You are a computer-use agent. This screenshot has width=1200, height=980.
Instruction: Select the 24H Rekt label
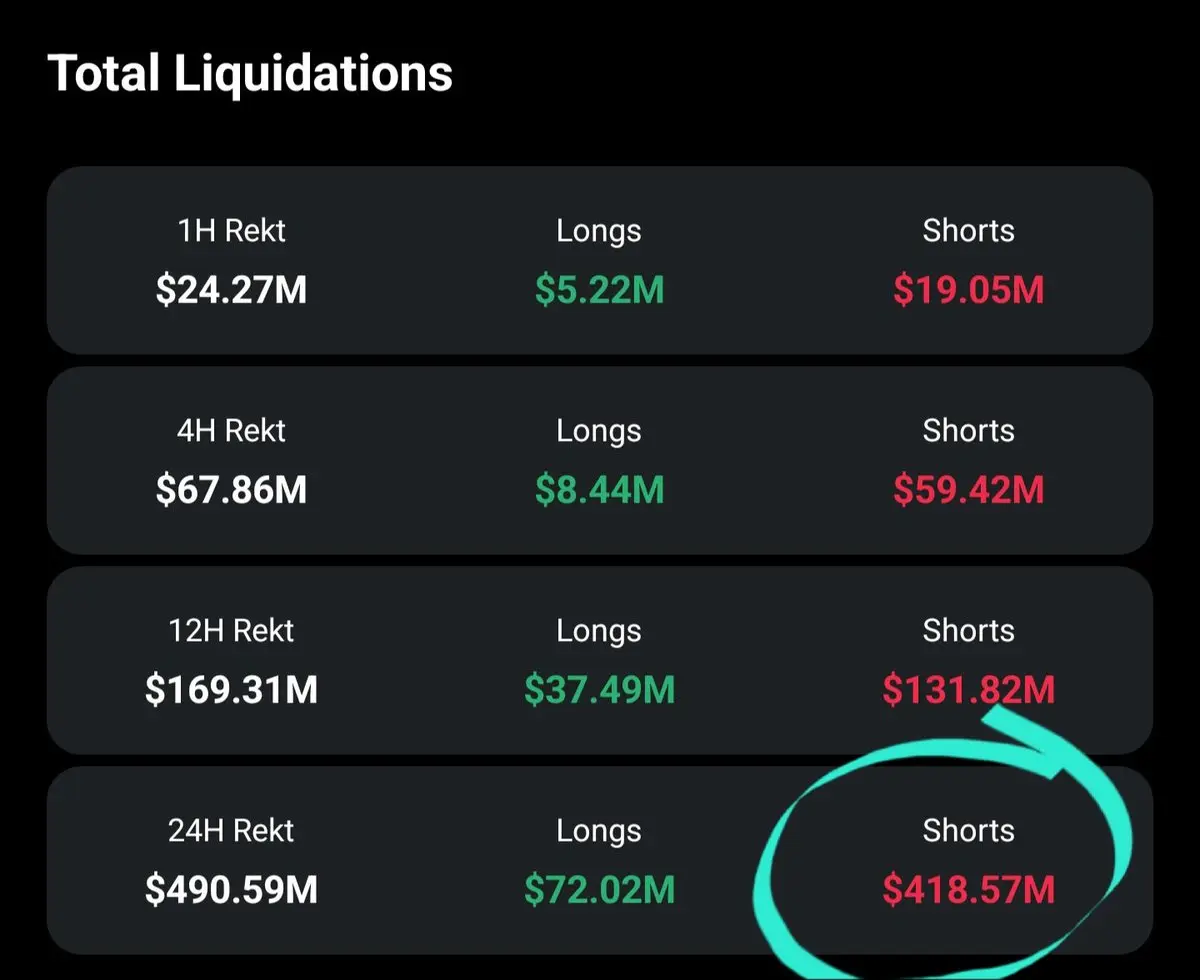(x=231, y=831)
